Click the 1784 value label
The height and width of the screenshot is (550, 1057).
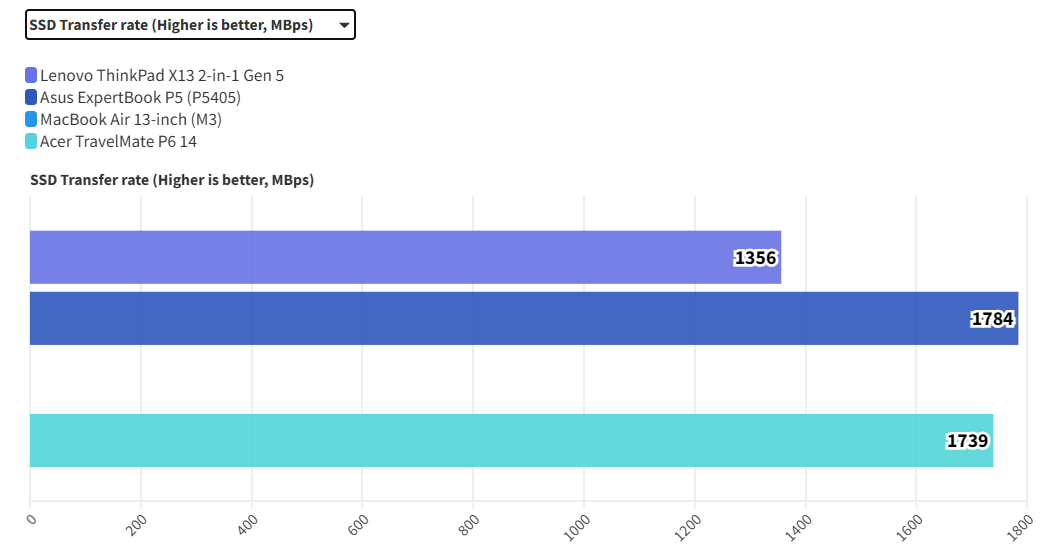click(992, 319)
